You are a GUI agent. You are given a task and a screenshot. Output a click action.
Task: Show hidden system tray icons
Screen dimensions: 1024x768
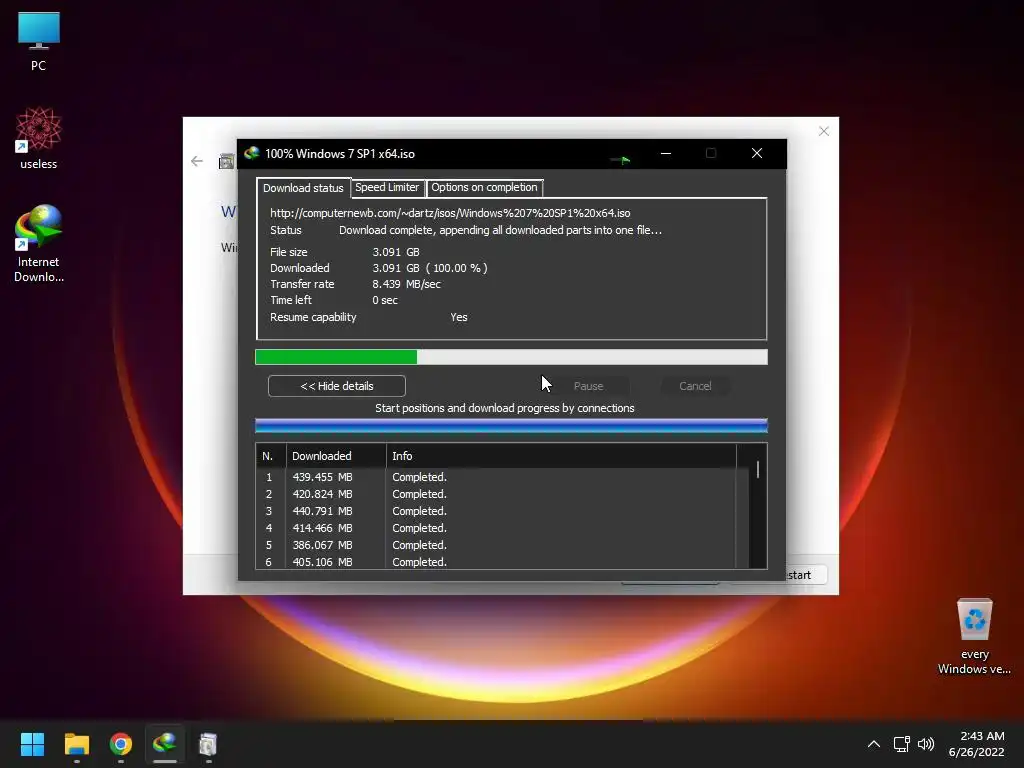click(x=874, y=744)
